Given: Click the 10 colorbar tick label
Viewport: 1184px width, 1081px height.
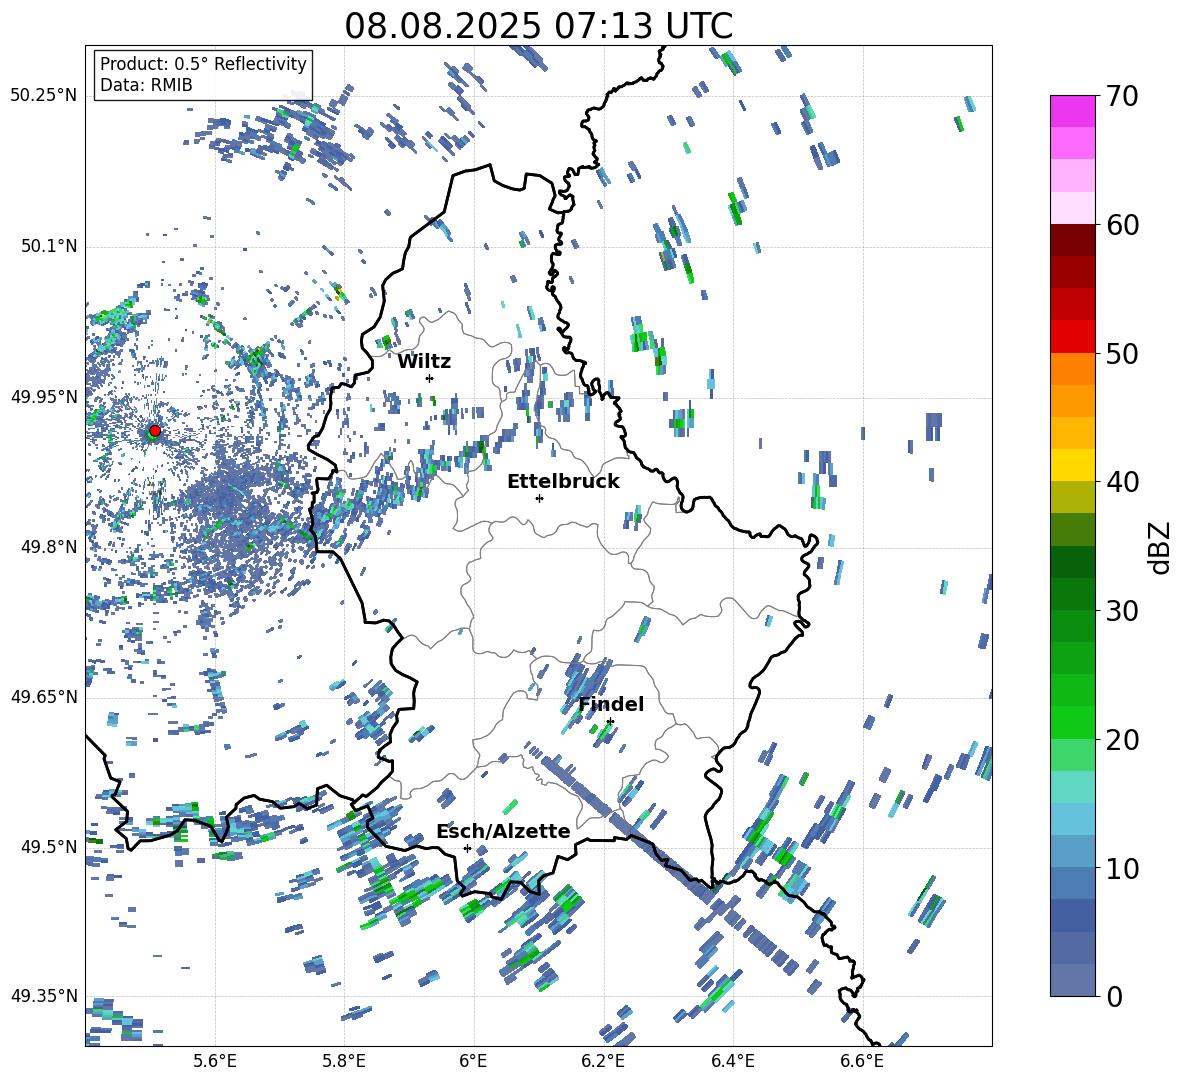Looking at the screenshot, I should (1121, 868).
